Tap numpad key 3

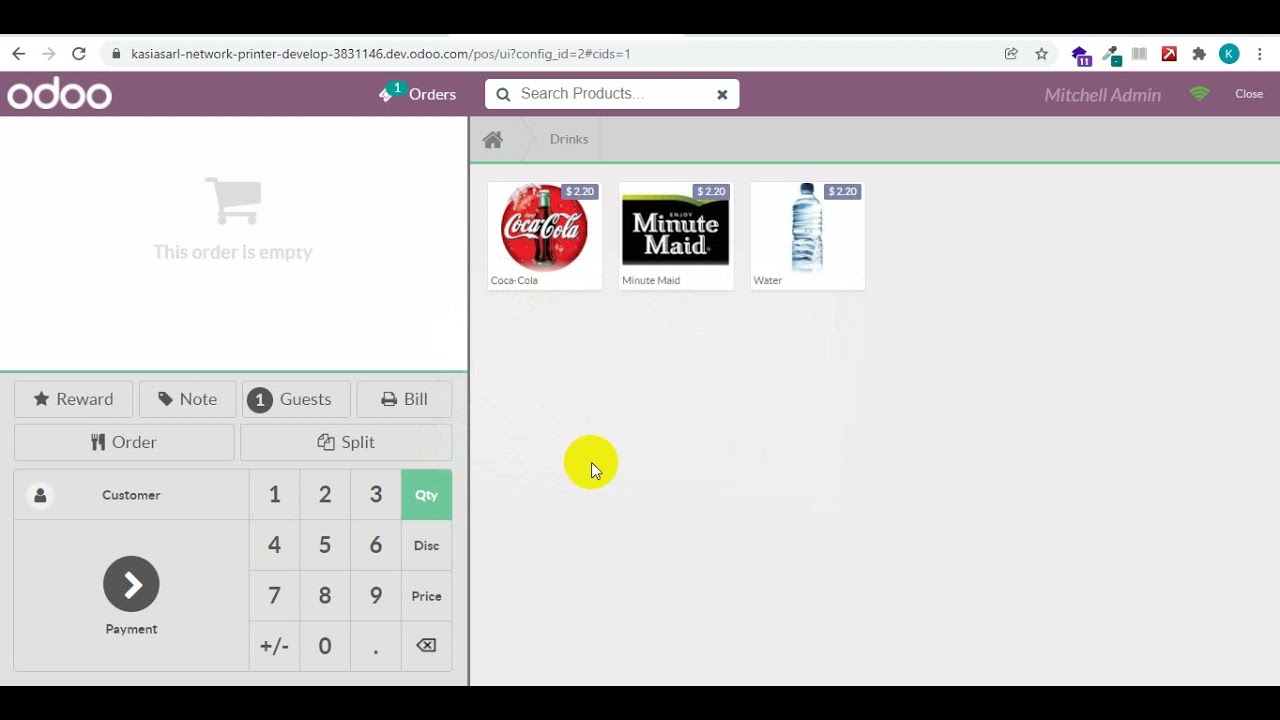376,495
